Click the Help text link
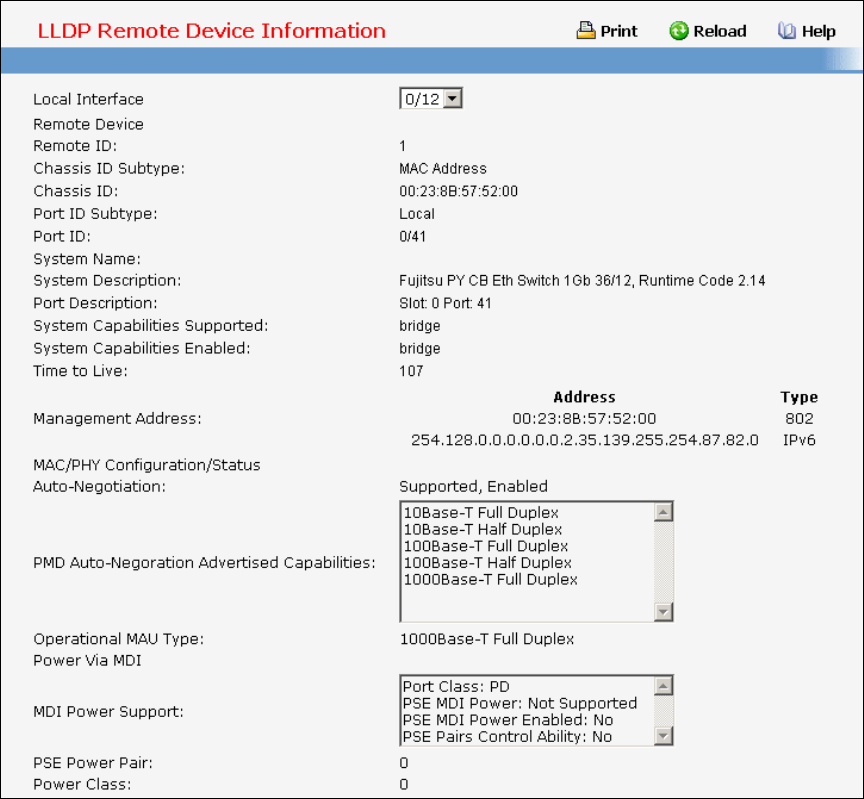864x799 pixels. pos(818,31)
